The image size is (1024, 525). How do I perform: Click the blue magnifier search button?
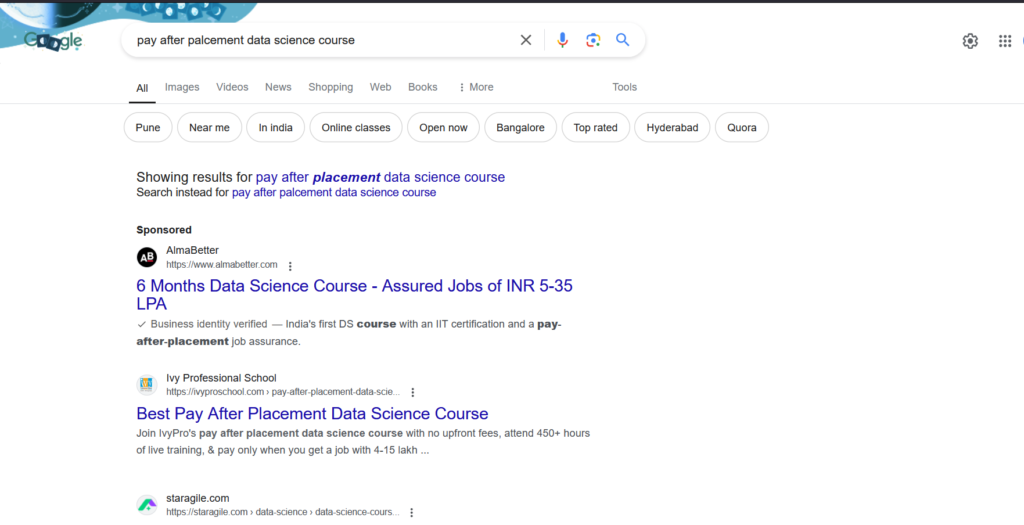tap(623, 40)
